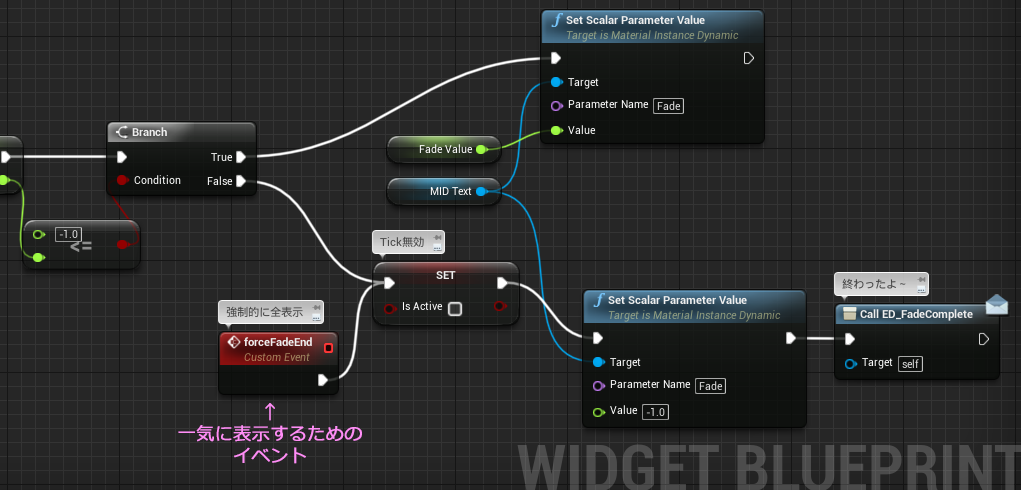Image resolution: width=1021 pixels, height=490 pixels.
Task: Click the red Condition pin on Branch
Action: pyautogui.click(x=122, y=180)
